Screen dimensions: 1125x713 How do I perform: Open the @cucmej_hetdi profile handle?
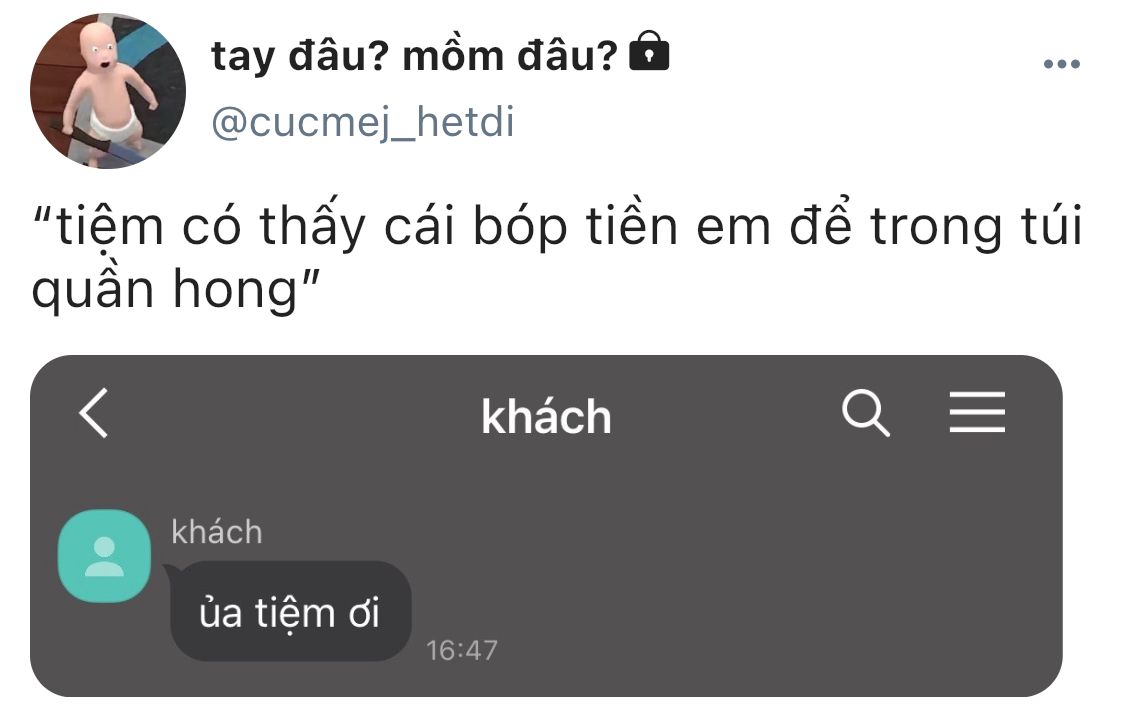coord(362,122)
